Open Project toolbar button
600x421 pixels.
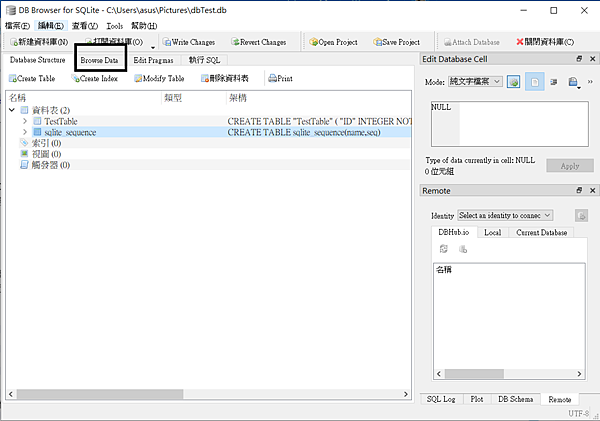point(333,42)
